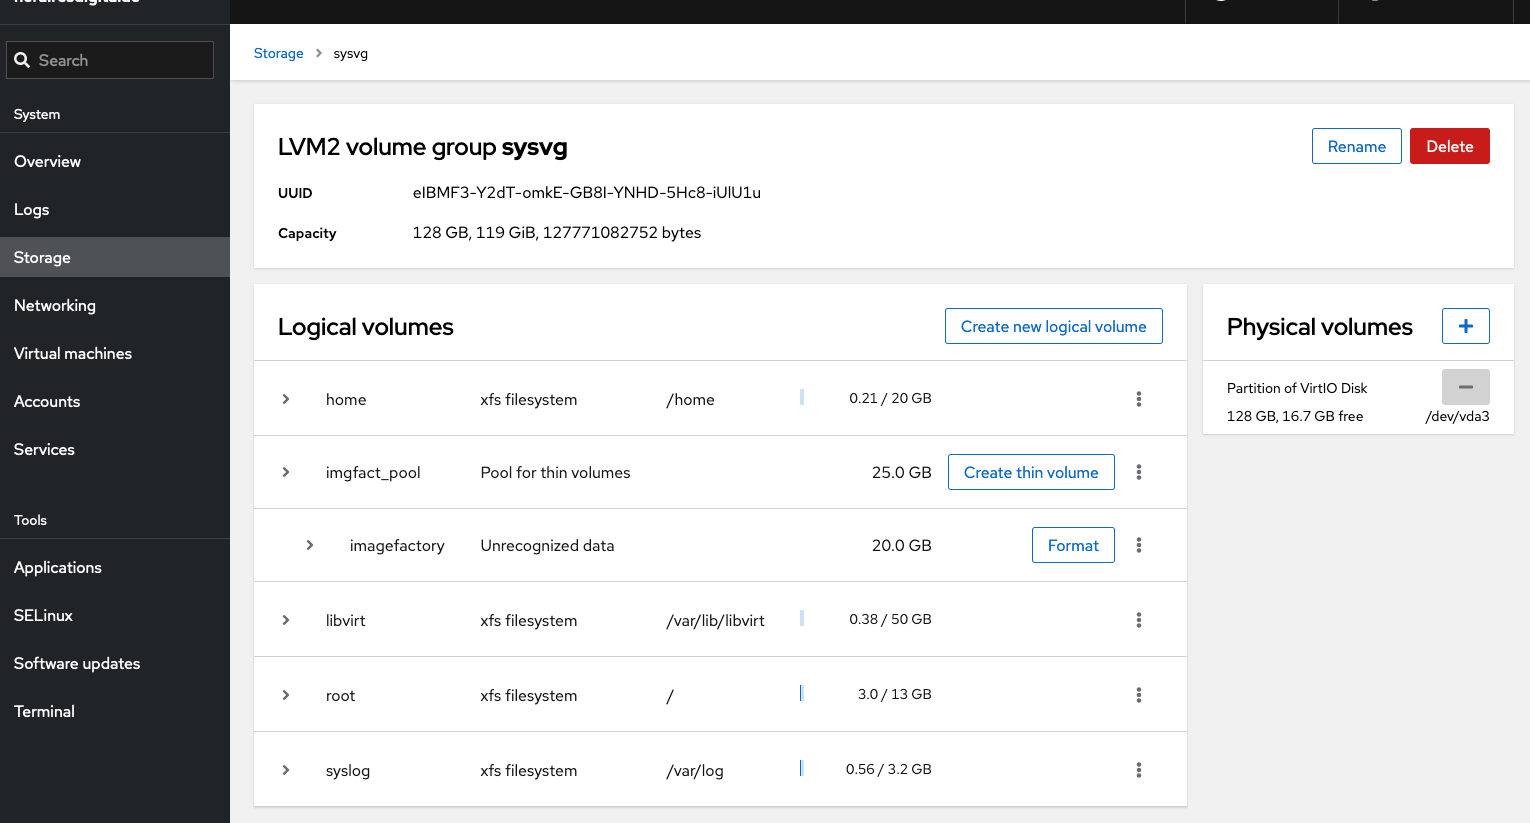1530x823 pixels.
Task: Go to Virtual machines page
Action: pos(73,353)
